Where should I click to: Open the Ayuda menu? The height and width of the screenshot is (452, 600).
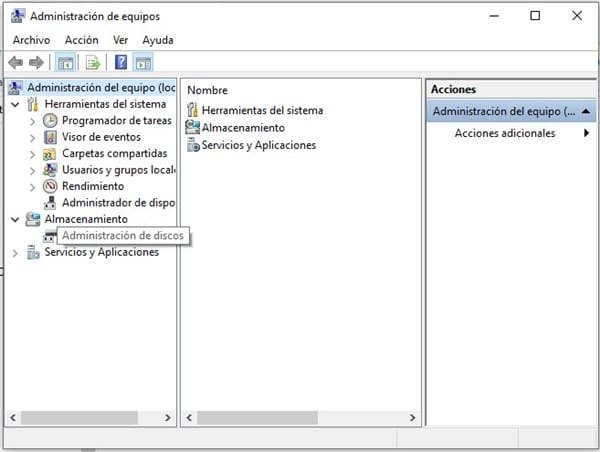(x=158, y=40)
